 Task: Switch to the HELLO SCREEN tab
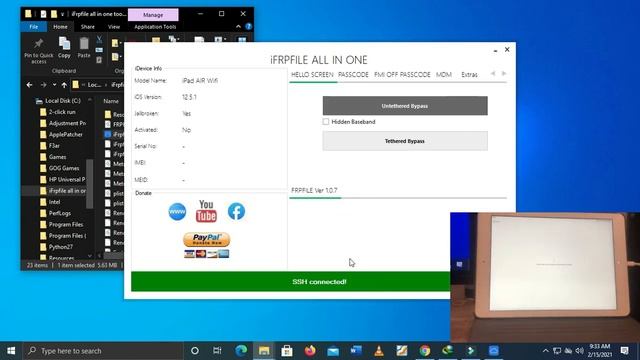312,75
